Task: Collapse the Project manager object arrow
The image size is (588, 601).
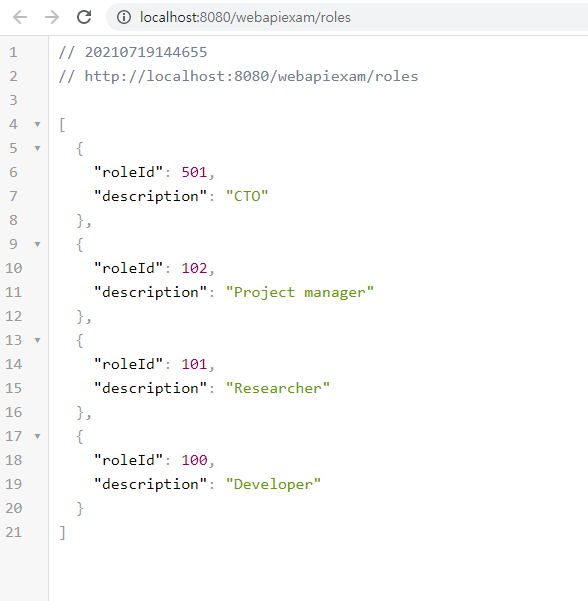Action: point(38,244)
